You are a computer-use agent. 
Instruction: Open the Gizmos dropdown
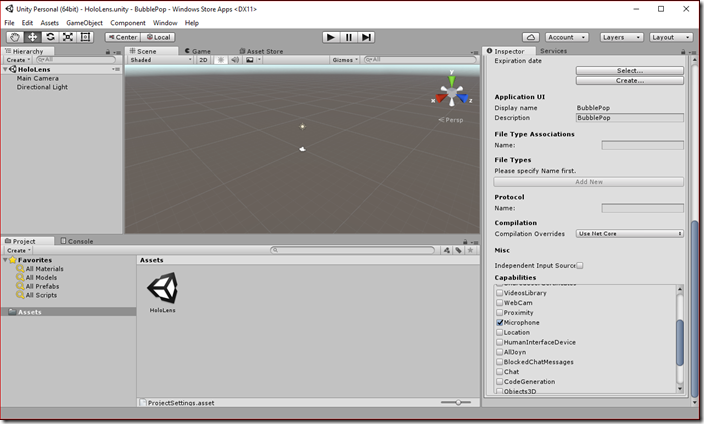point(345,60)
